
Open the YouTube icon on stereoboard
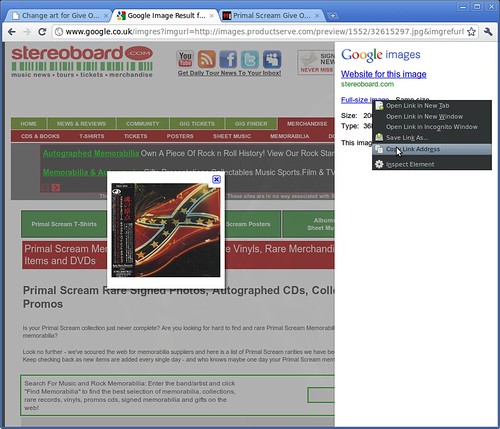[x=185, y=59]
